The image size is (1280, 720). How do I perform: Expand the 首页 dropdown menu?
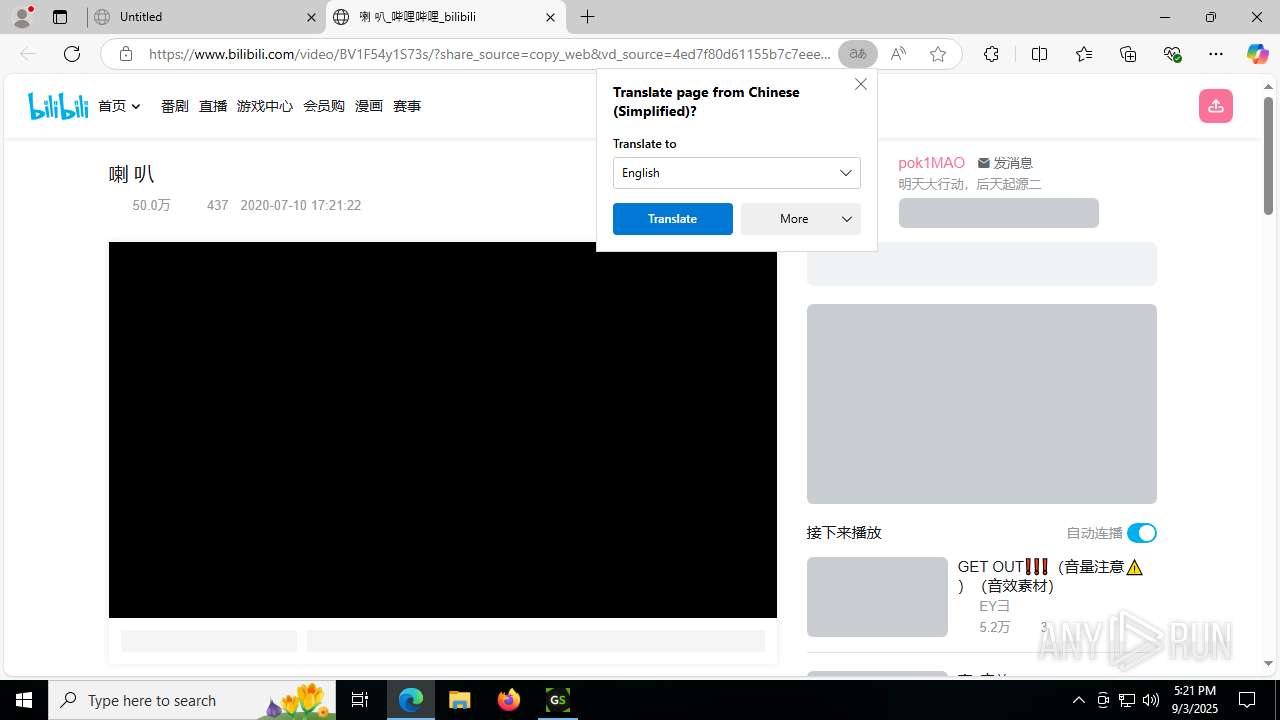[x=119, y=106]
